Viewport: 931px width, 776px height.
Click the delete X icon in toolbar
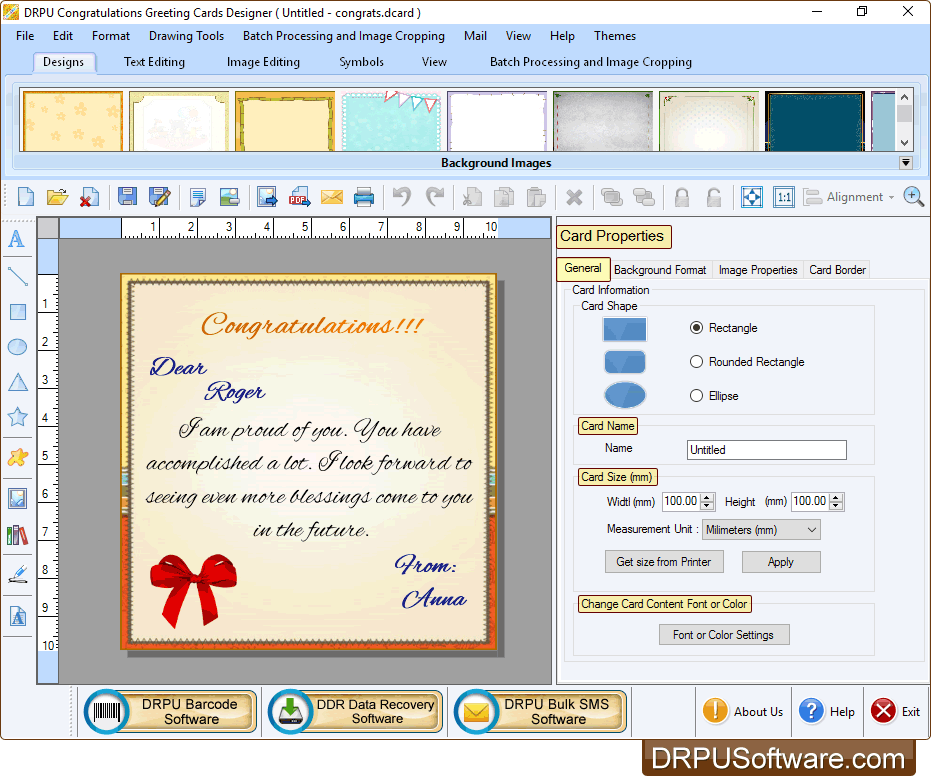(x=574, y=197)
